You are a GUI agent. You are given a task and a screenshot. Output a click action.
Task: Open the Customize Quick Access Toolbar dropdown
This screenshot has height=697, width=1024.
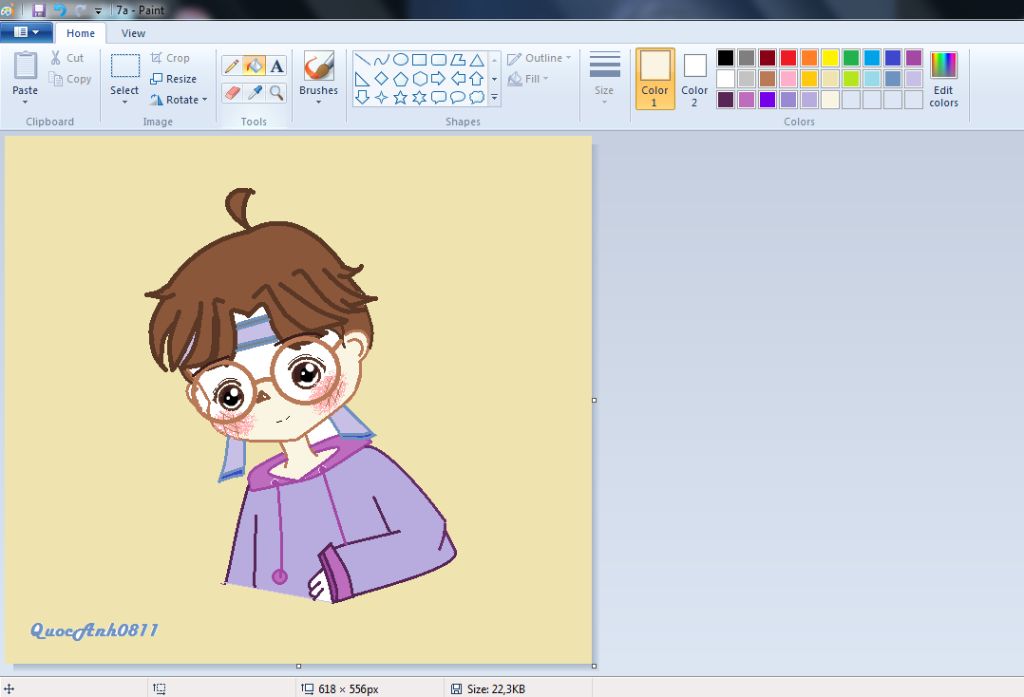(98, 10)
